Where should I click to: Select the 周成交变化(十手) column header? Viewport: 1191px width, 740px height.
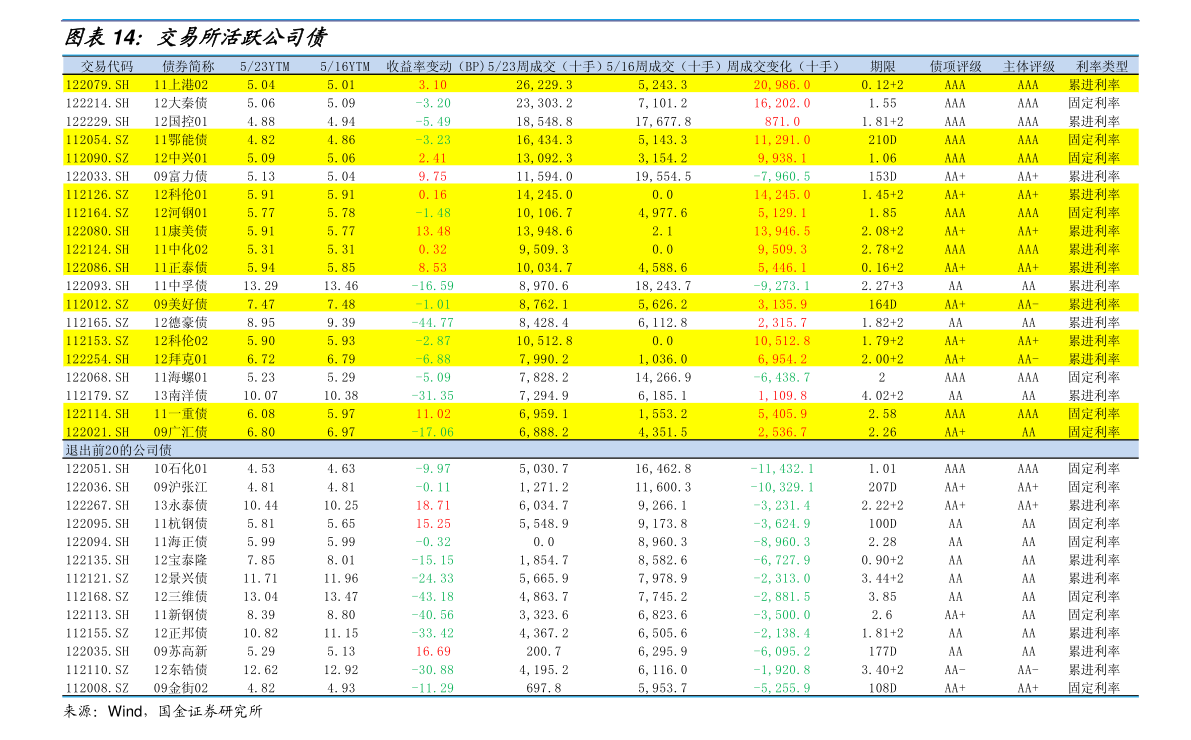point(782,66)
